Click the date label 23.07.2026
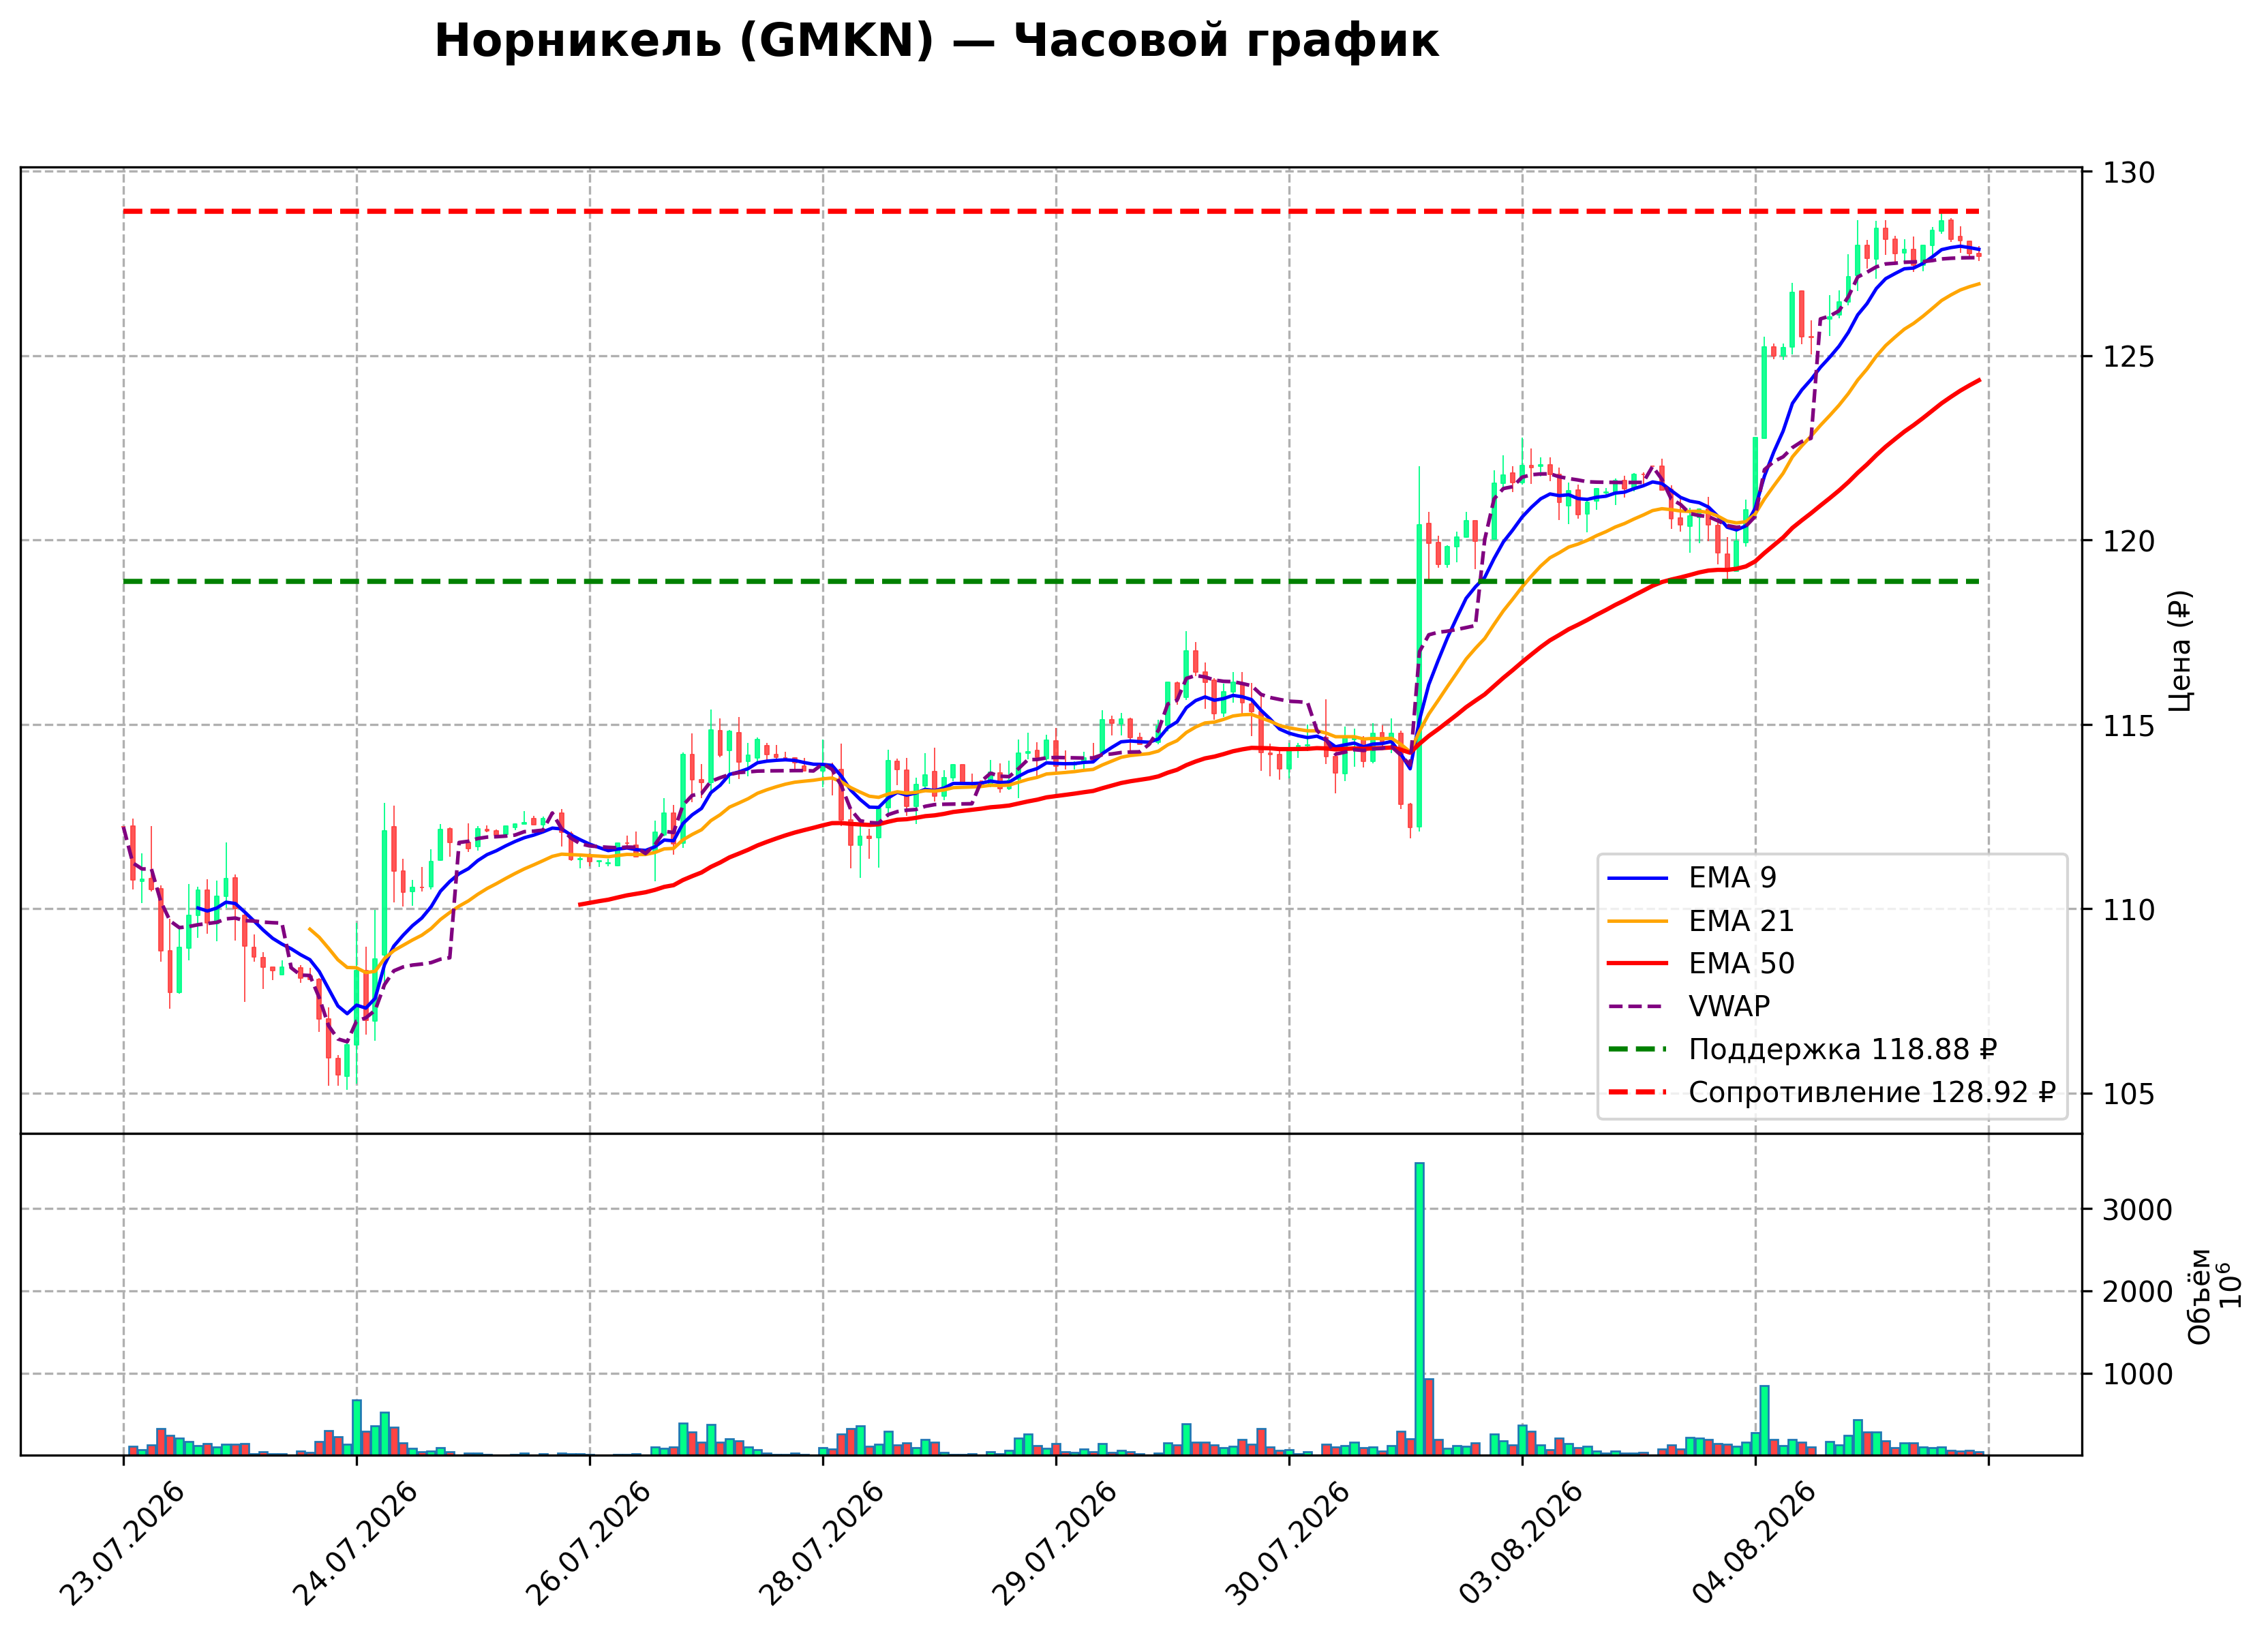This screenshot has width=2268, height=1631. (x=122, y=1545)
